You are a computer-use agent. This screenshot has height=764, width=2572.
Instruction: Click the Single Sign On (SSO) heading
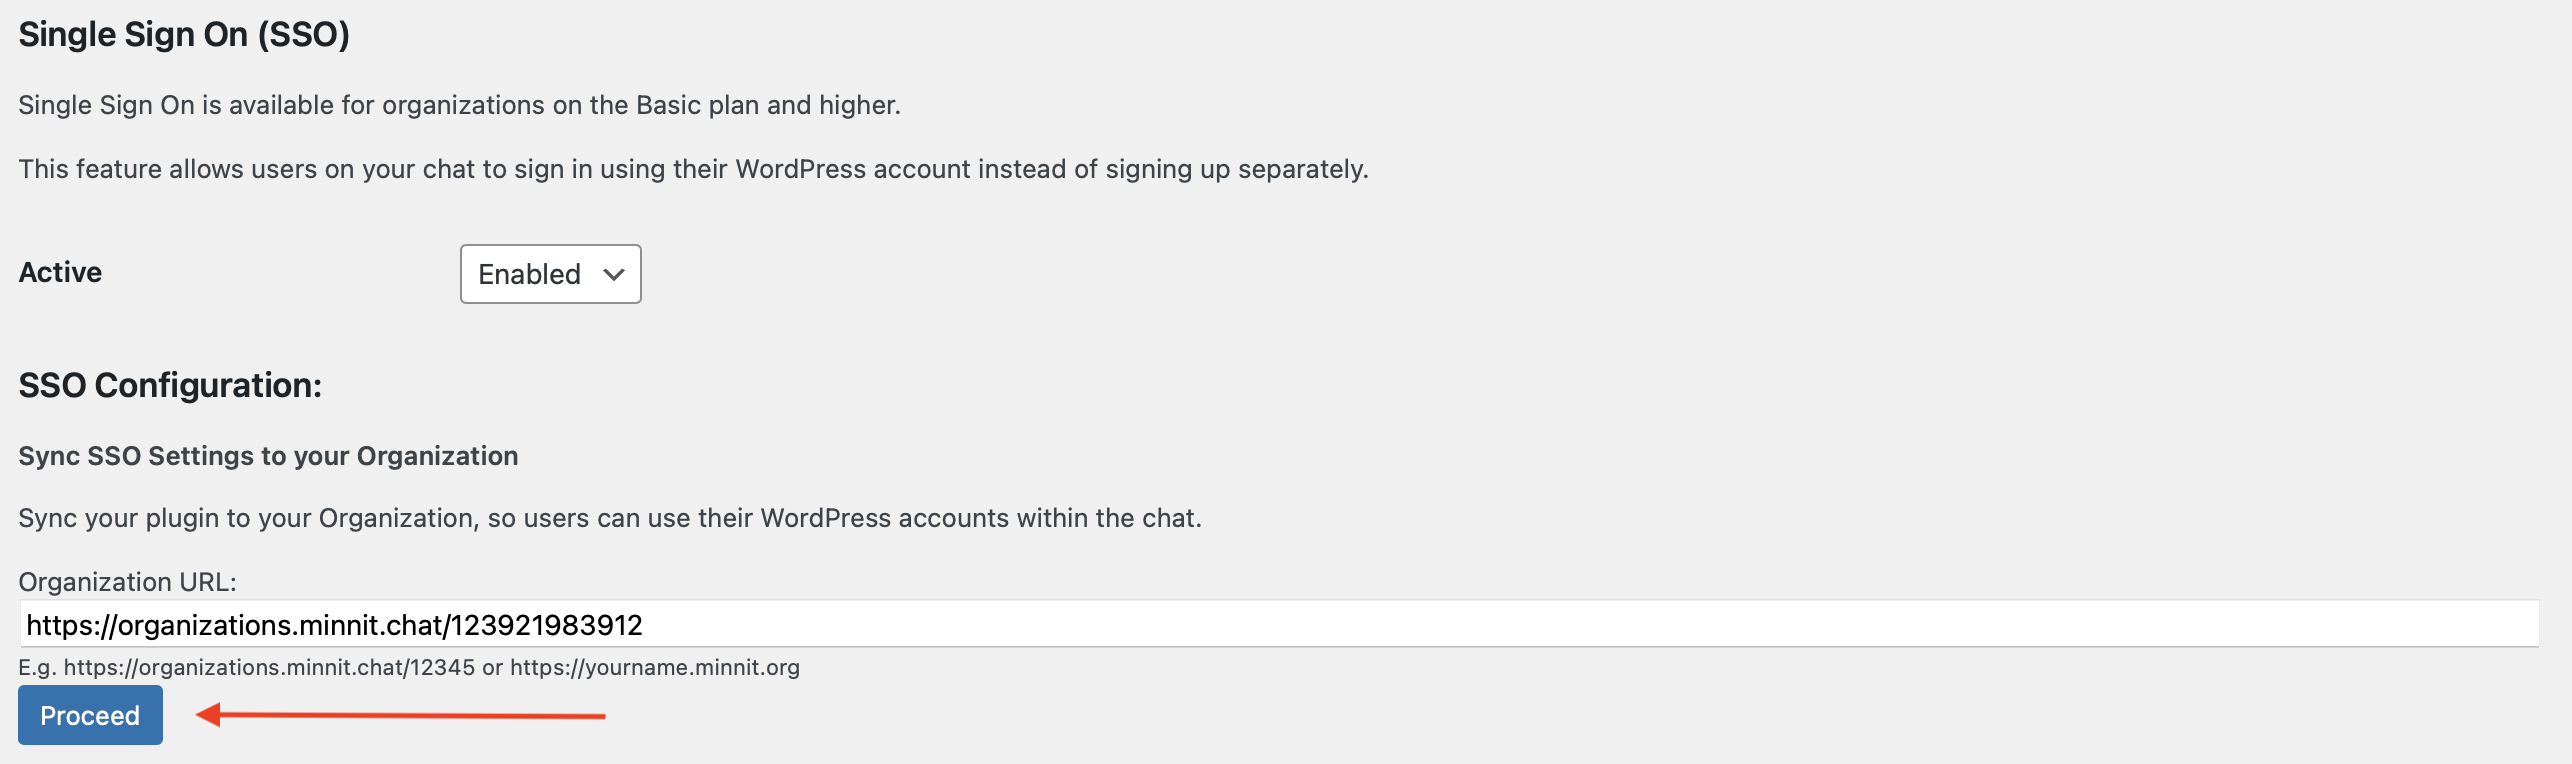tap(183, 33)
